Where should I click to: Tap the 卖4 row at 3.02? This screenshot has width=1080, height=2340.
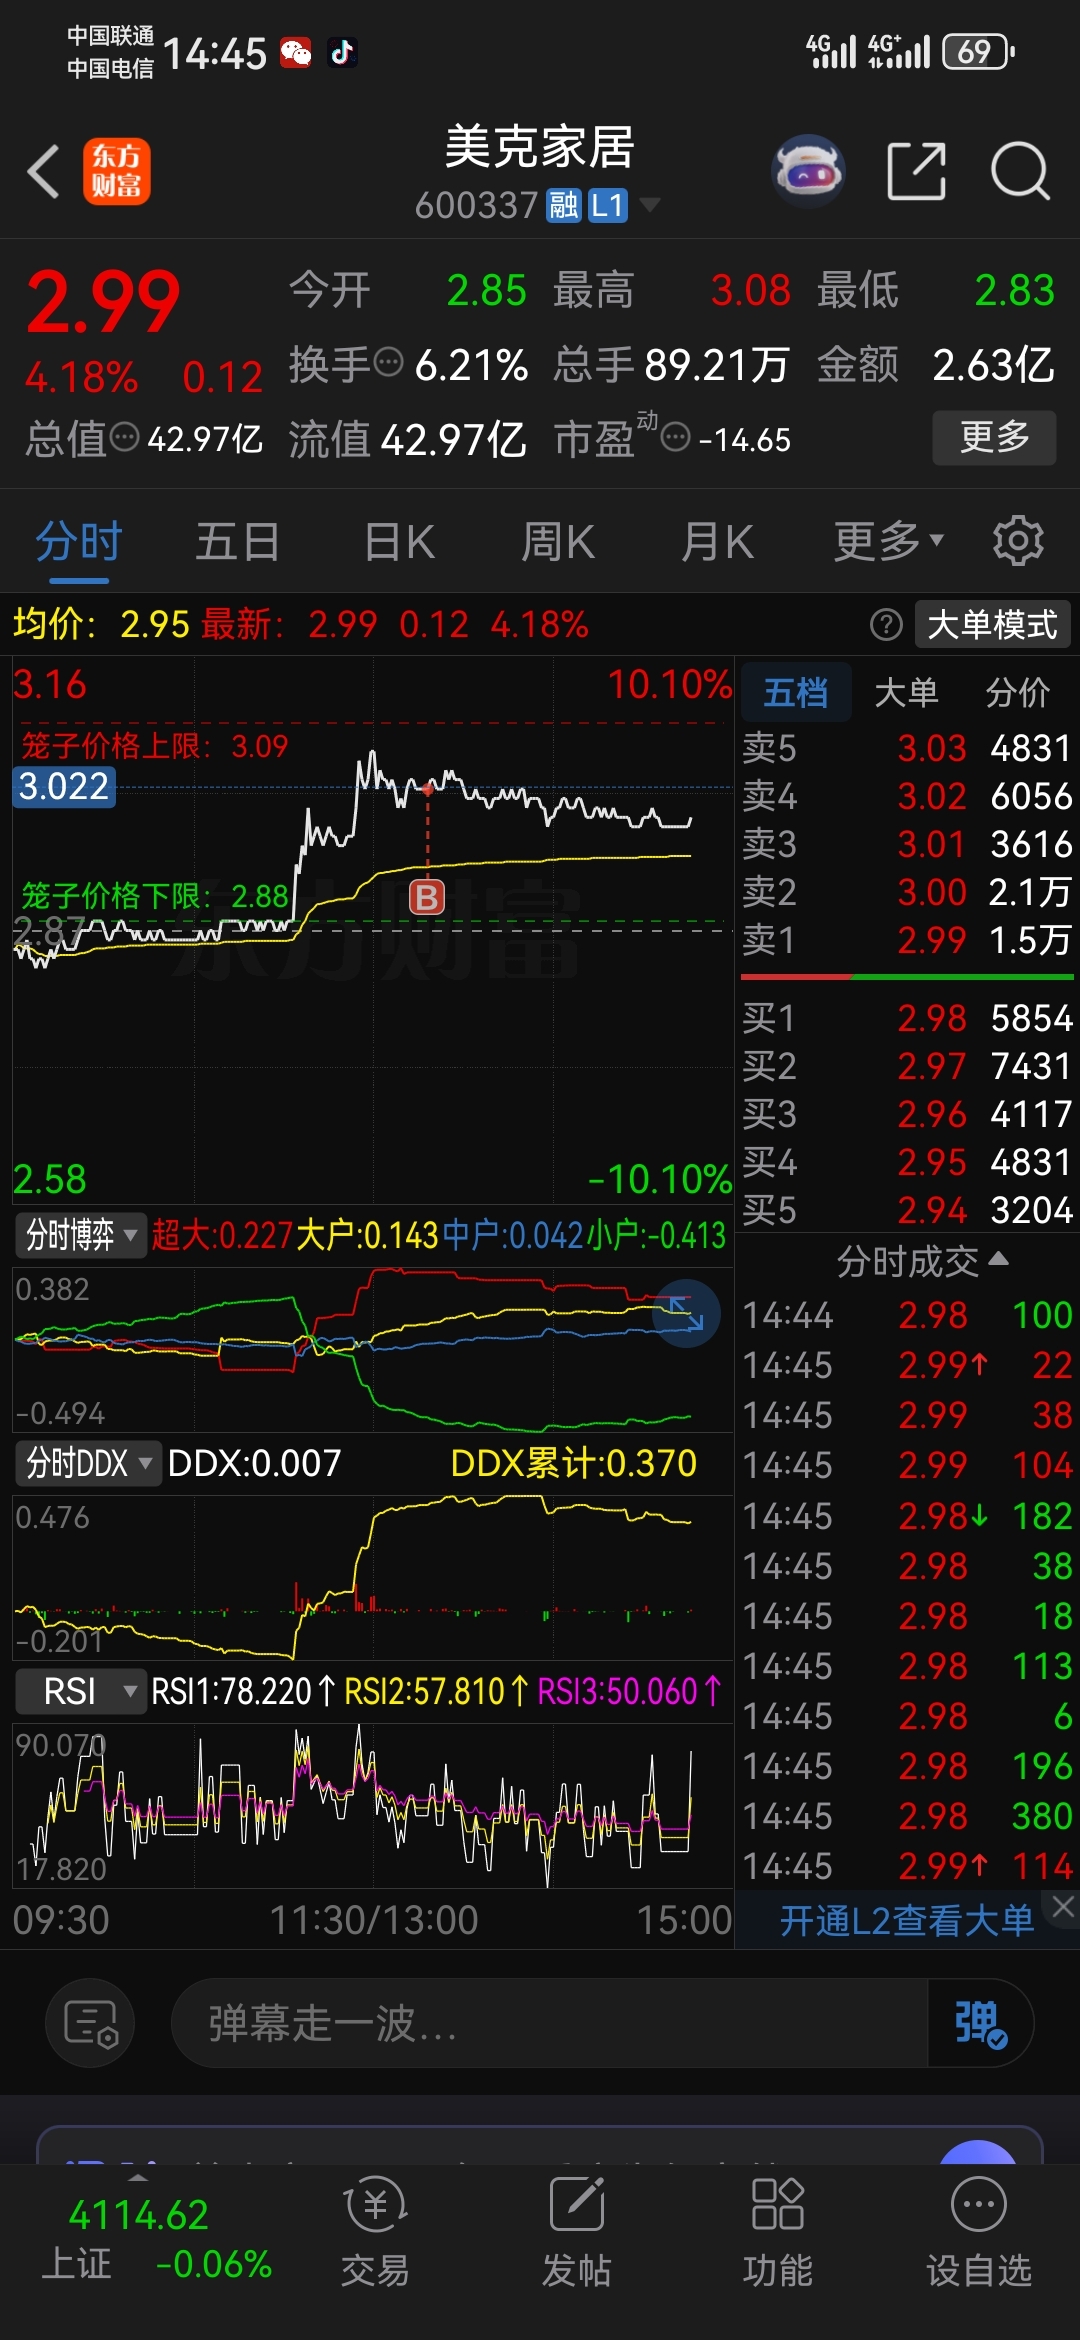point(907,796)
